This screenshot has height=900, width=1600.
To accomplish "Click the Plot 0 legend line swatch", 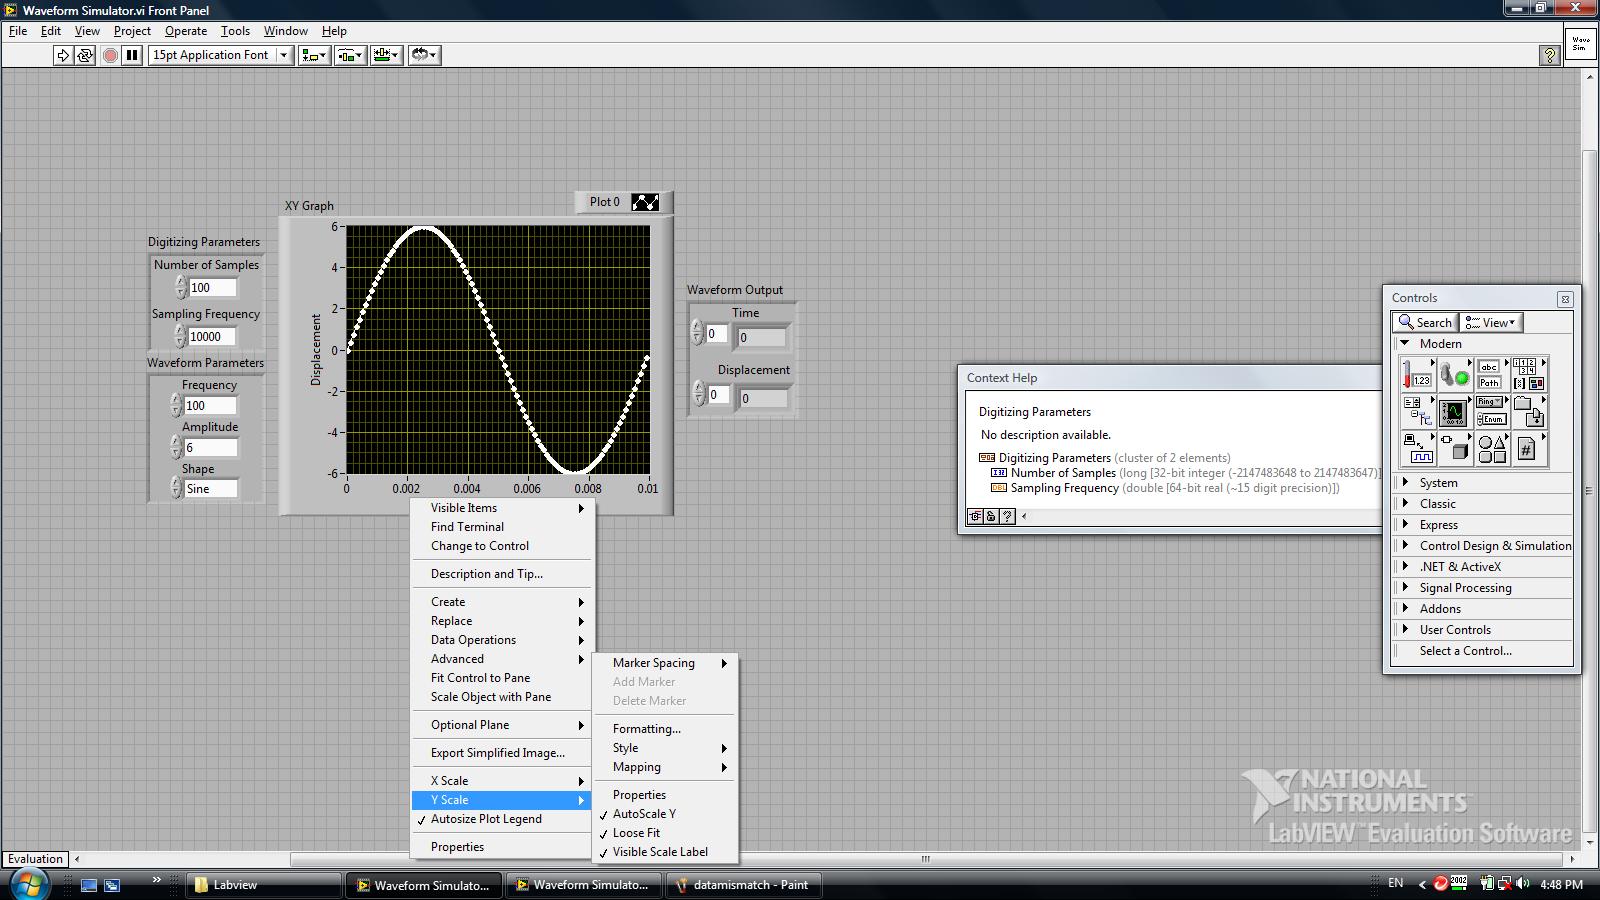I will [x=645, y=202].
